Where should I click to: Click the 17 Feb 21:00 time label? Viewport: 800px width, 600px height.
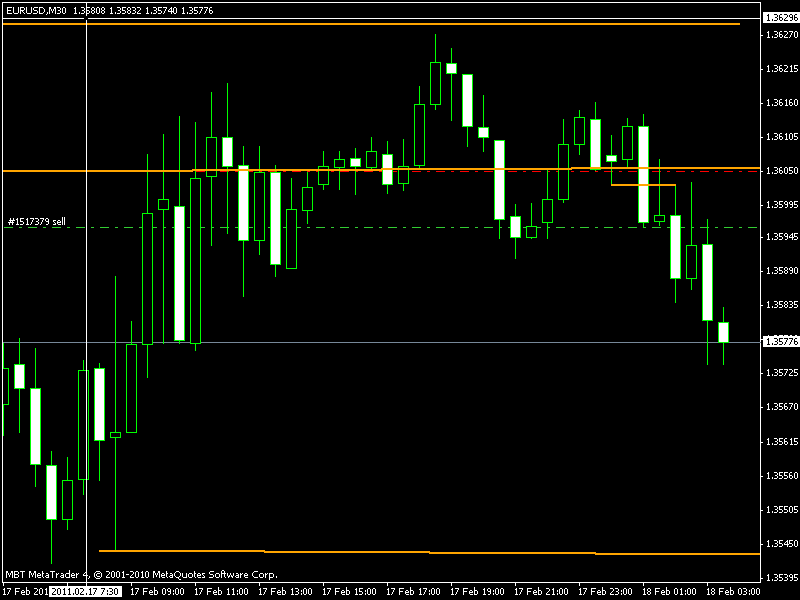tap(541, 592)
